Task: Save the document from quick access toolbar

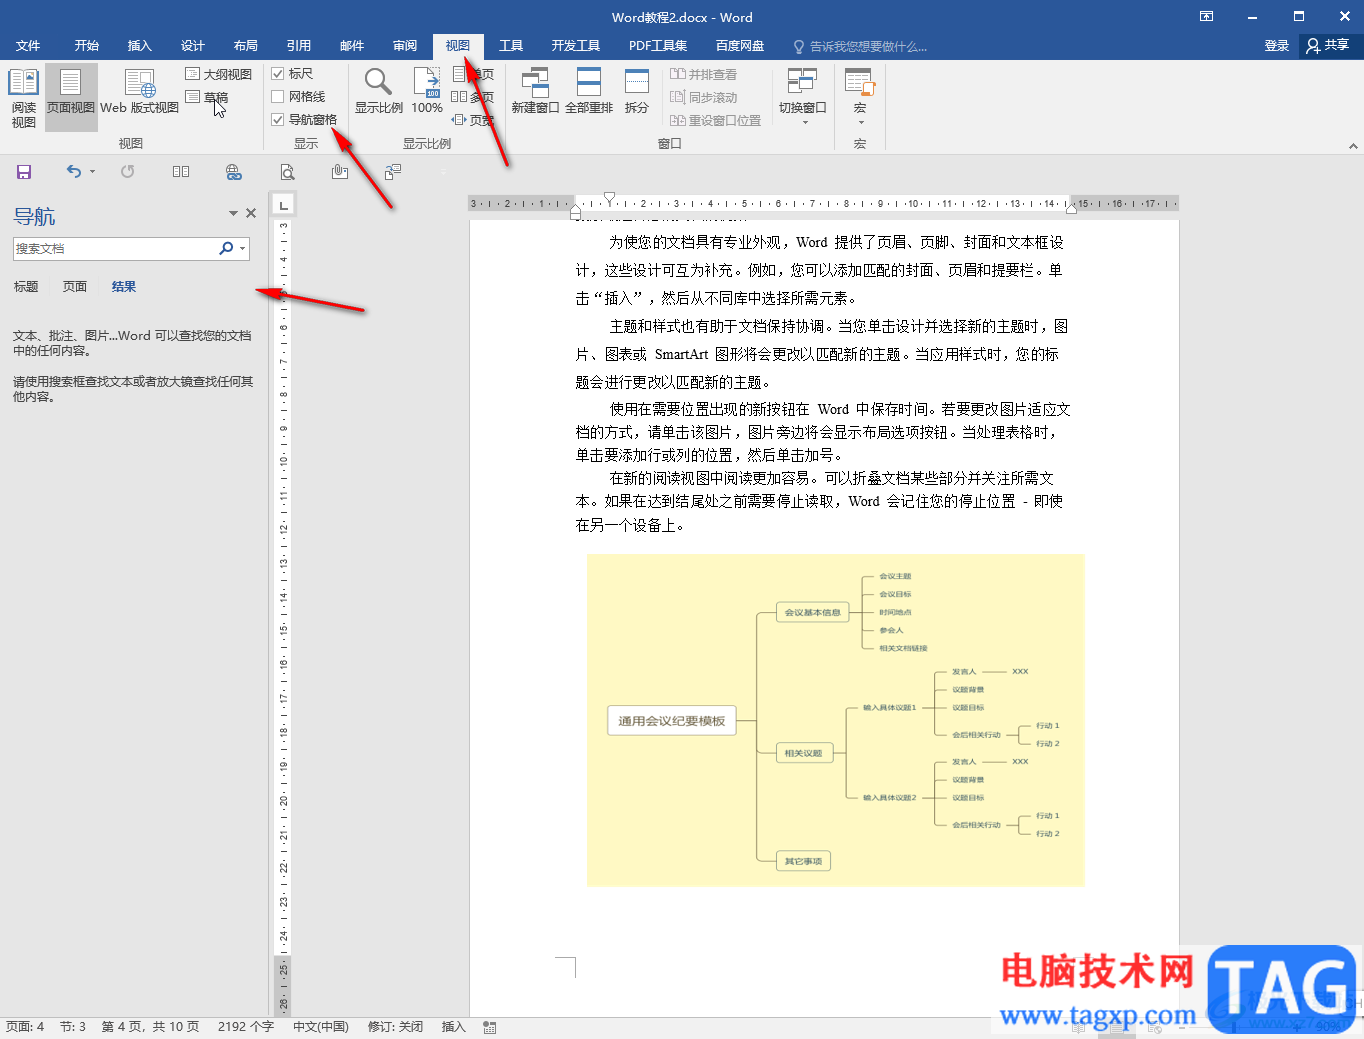Action: point(24,172)
